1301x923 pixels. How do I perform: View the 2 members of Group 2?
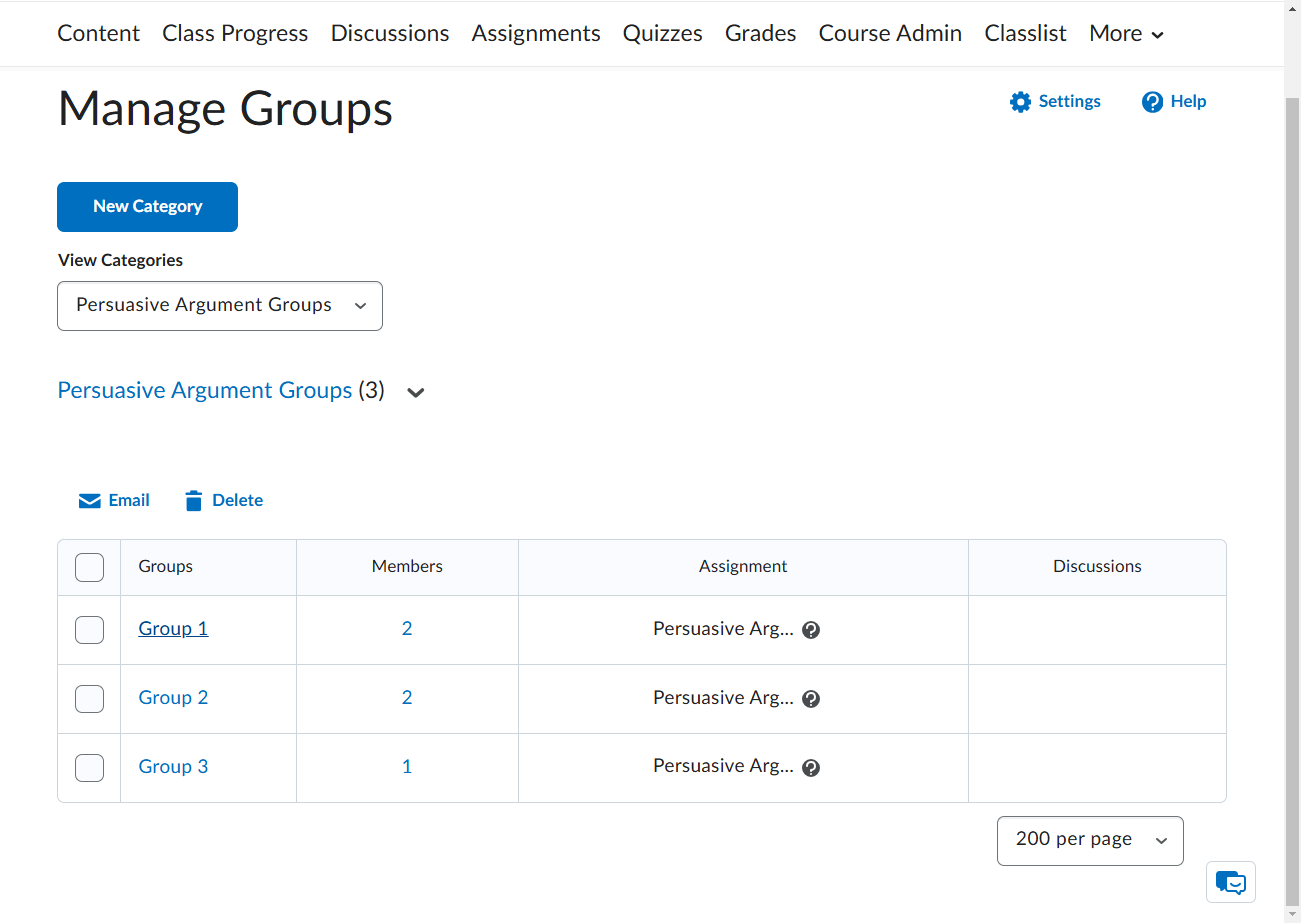(407, 698)
